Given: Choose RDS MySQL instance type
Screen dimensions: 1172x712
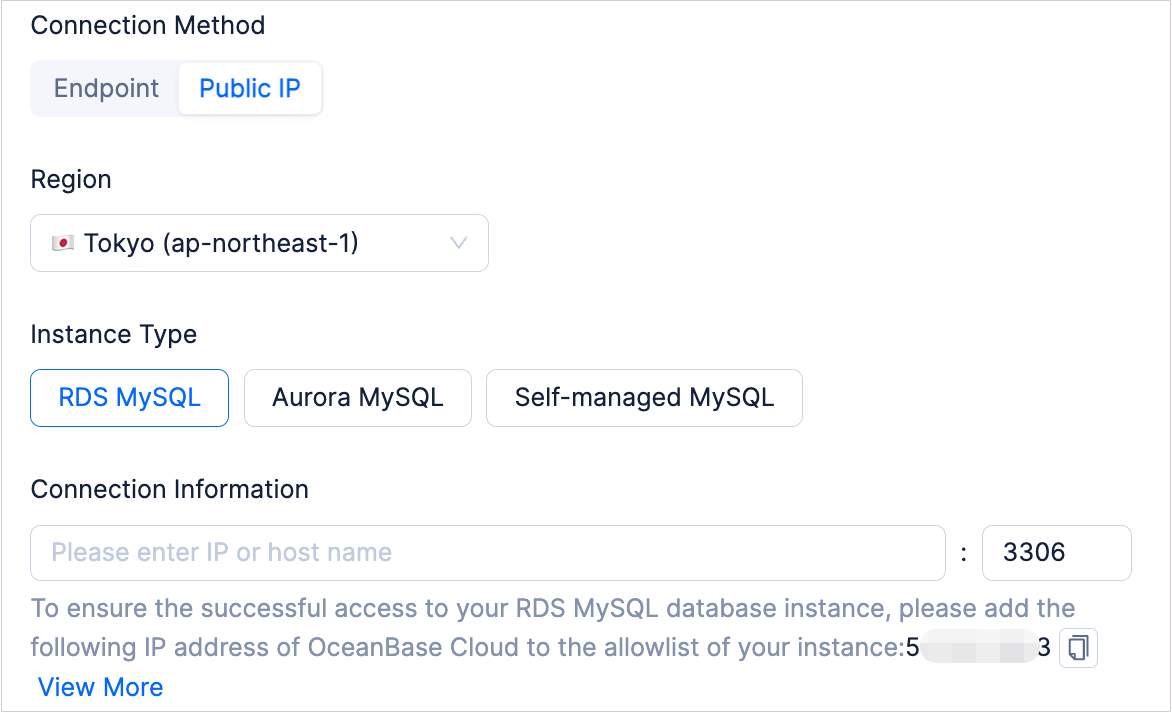Looking at the screenshot, I should click(x=130, y=398).
